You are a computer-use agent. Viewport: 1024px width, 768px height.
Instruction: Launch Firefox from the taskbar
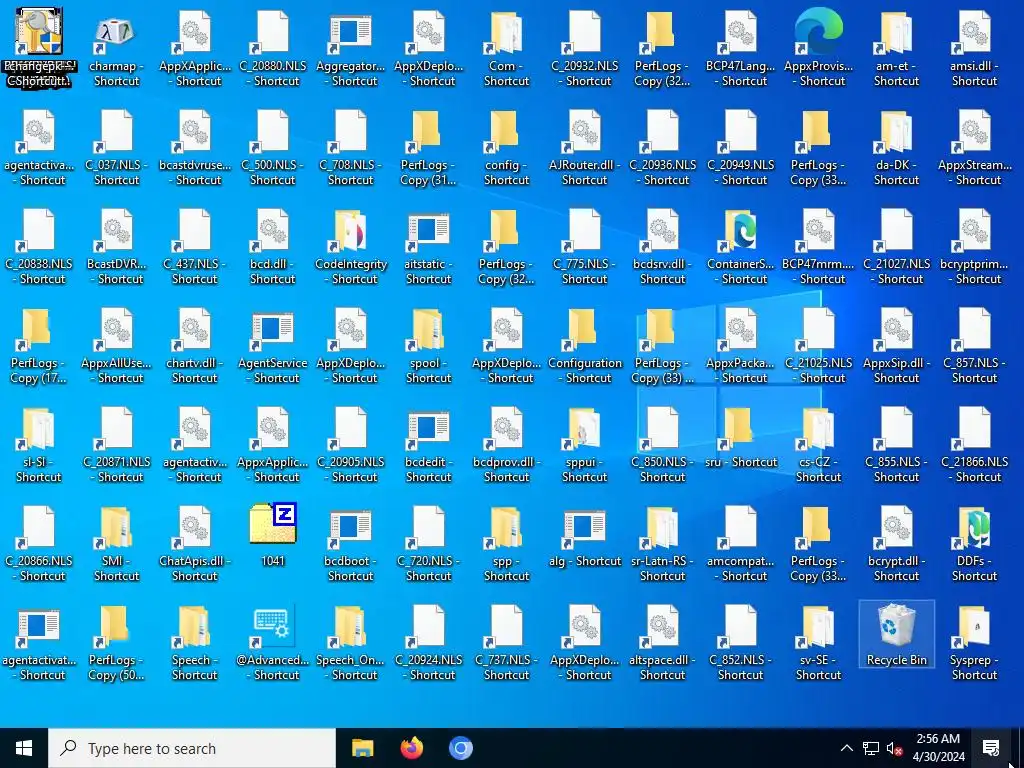tap(411, 748)
